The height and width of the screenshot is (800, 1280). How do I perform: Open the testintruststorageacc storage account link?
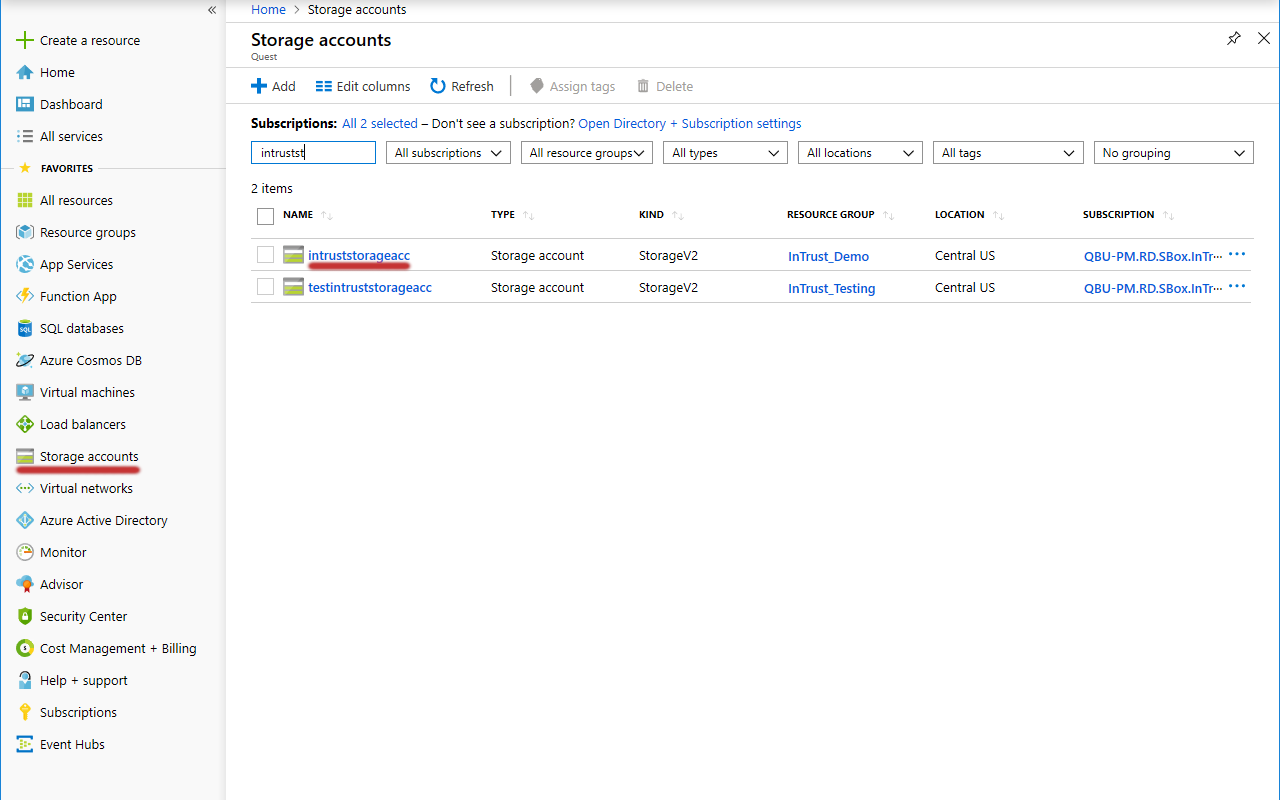click(370, 288)
